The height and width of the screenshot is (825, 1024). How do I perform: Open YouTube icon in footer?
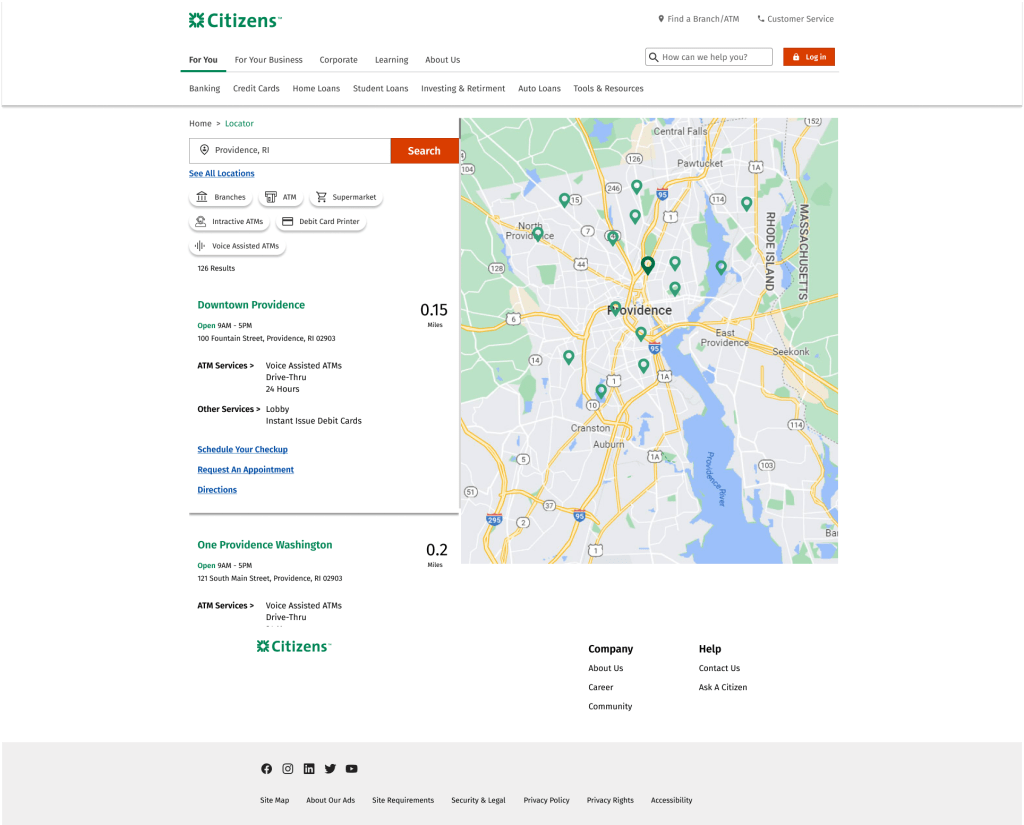(x=351, y=769)
